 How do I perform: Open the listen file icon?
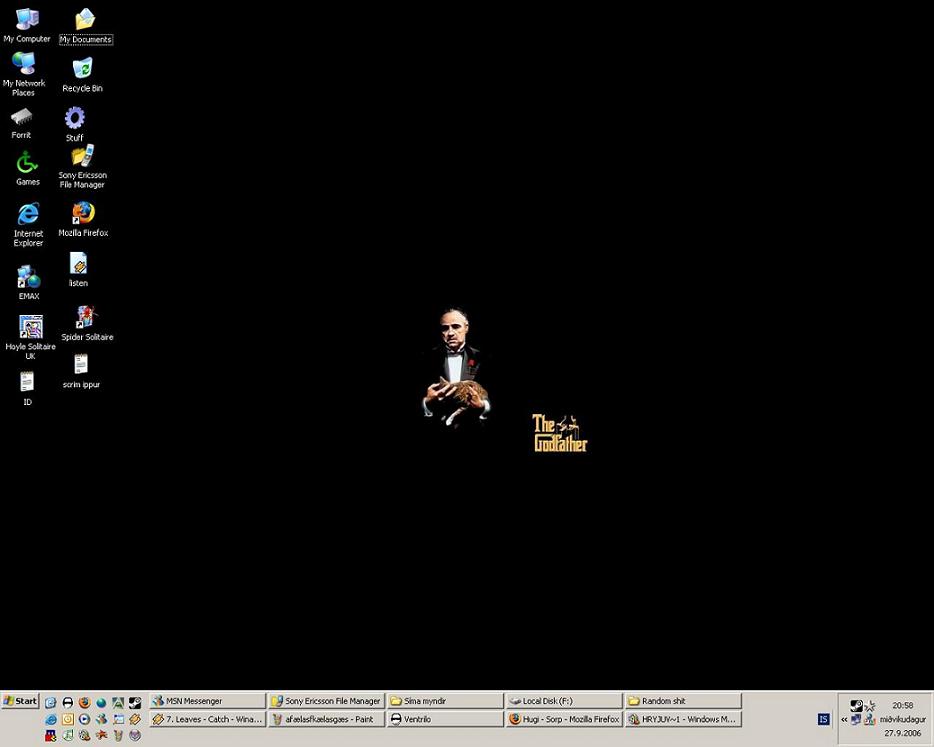point(78,269)
